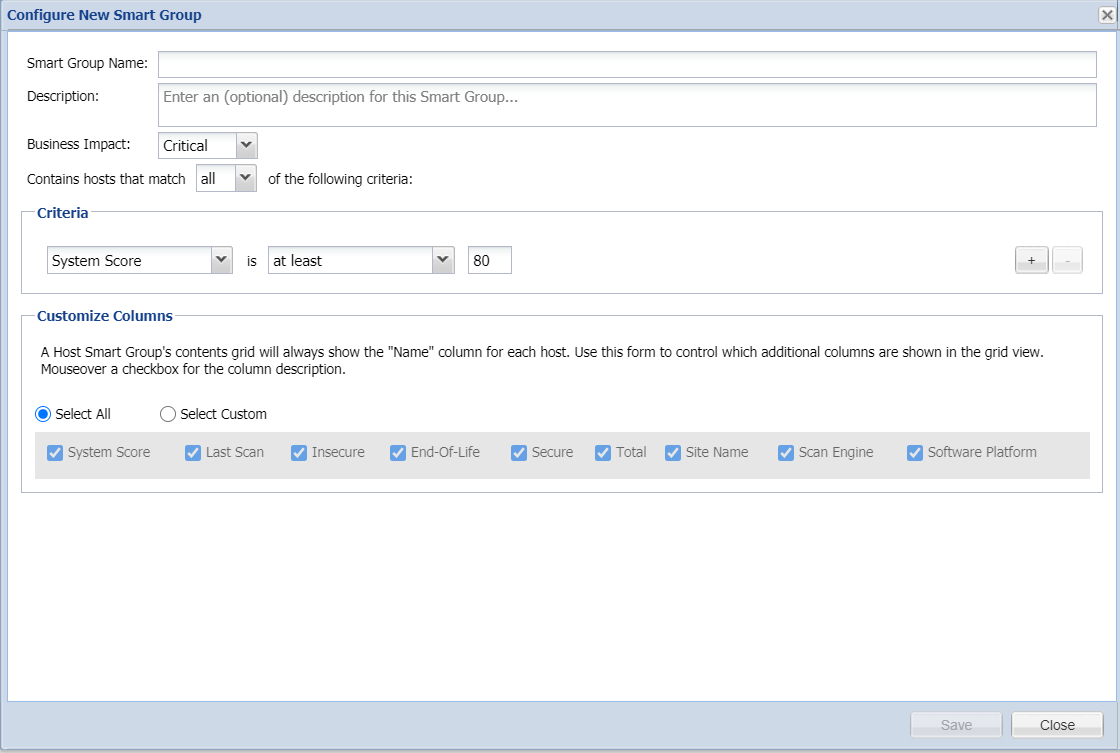Uncheck the Last Scan column checkbox
Screen dimensions: 1120x753
pos(193,453)
